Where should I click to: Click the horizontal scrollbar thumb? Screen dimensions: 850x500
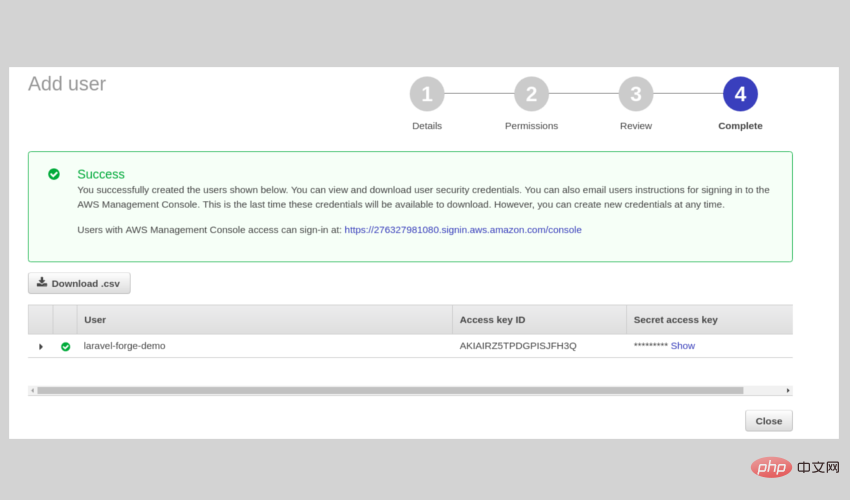[x=390, y=390]
